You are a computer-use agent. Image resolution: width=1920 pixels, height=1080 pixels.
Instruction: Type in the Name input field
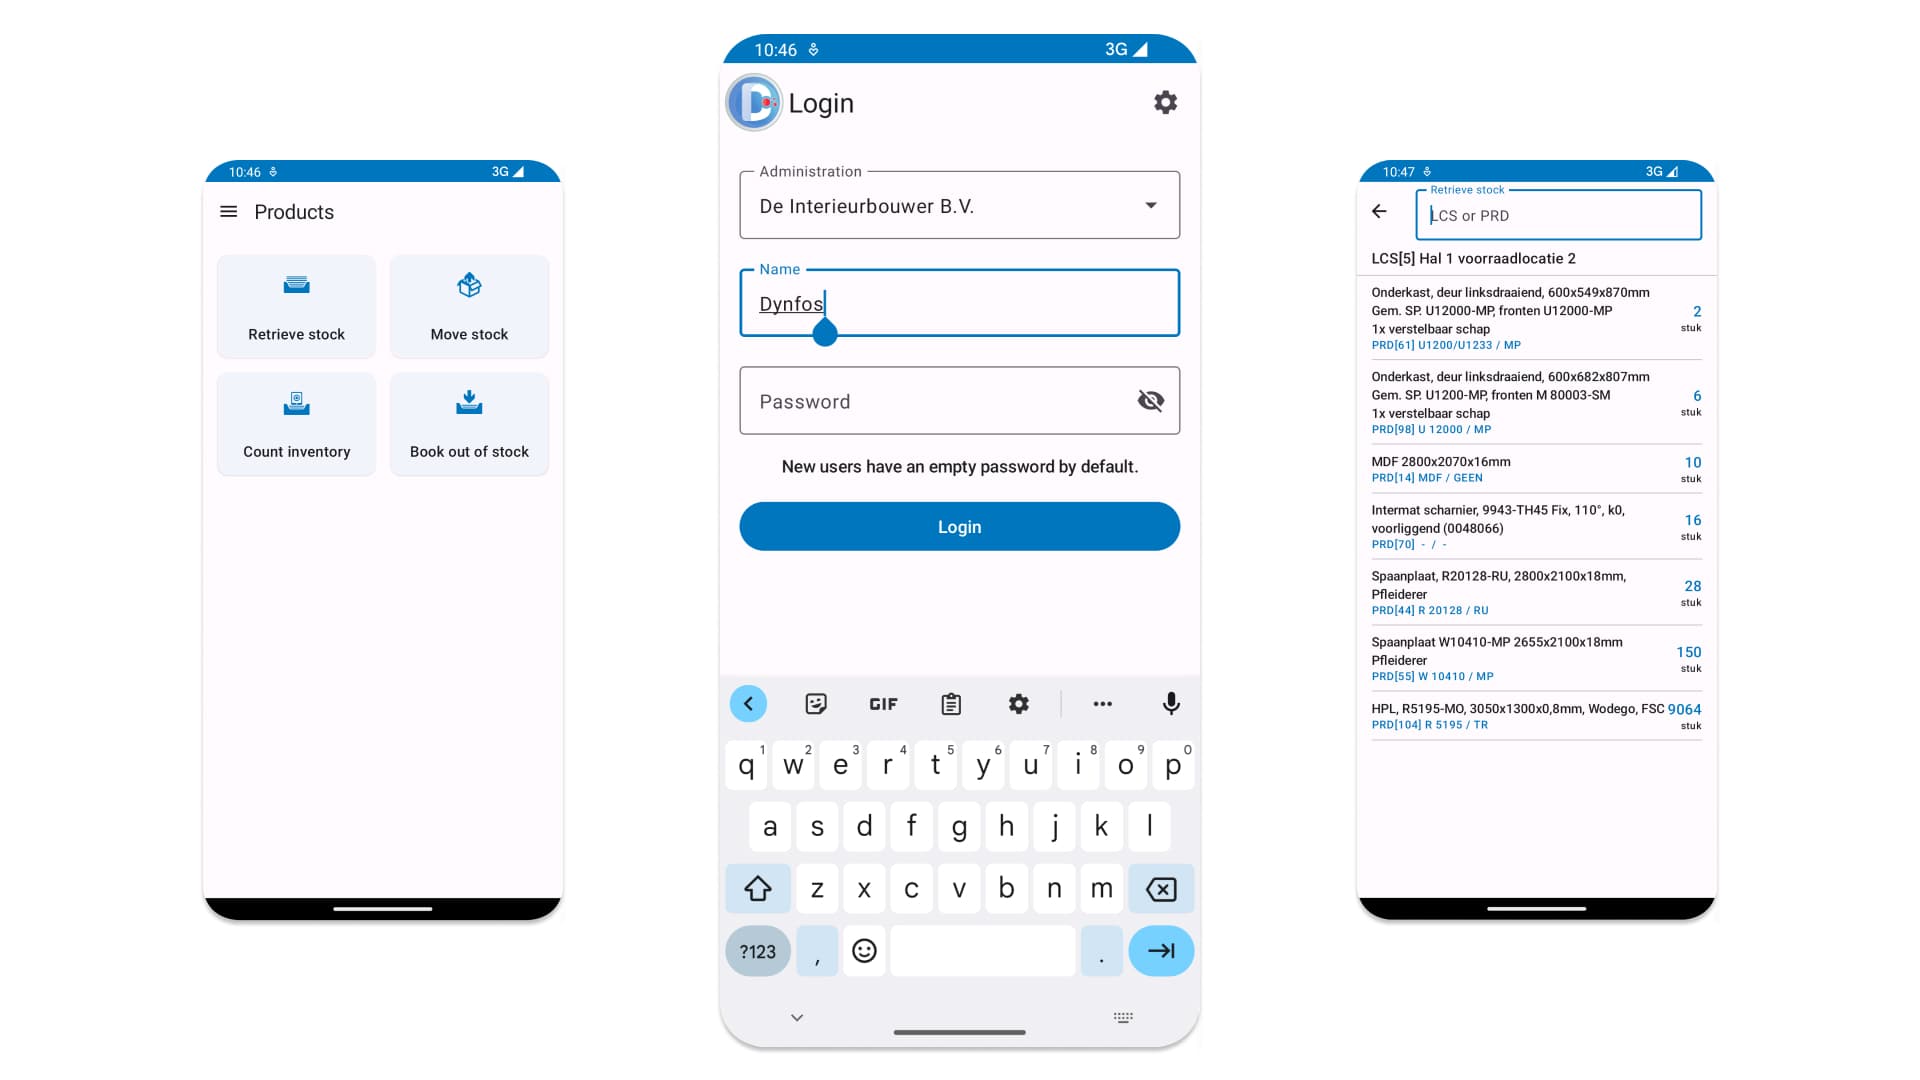click(x=959, y=303)
